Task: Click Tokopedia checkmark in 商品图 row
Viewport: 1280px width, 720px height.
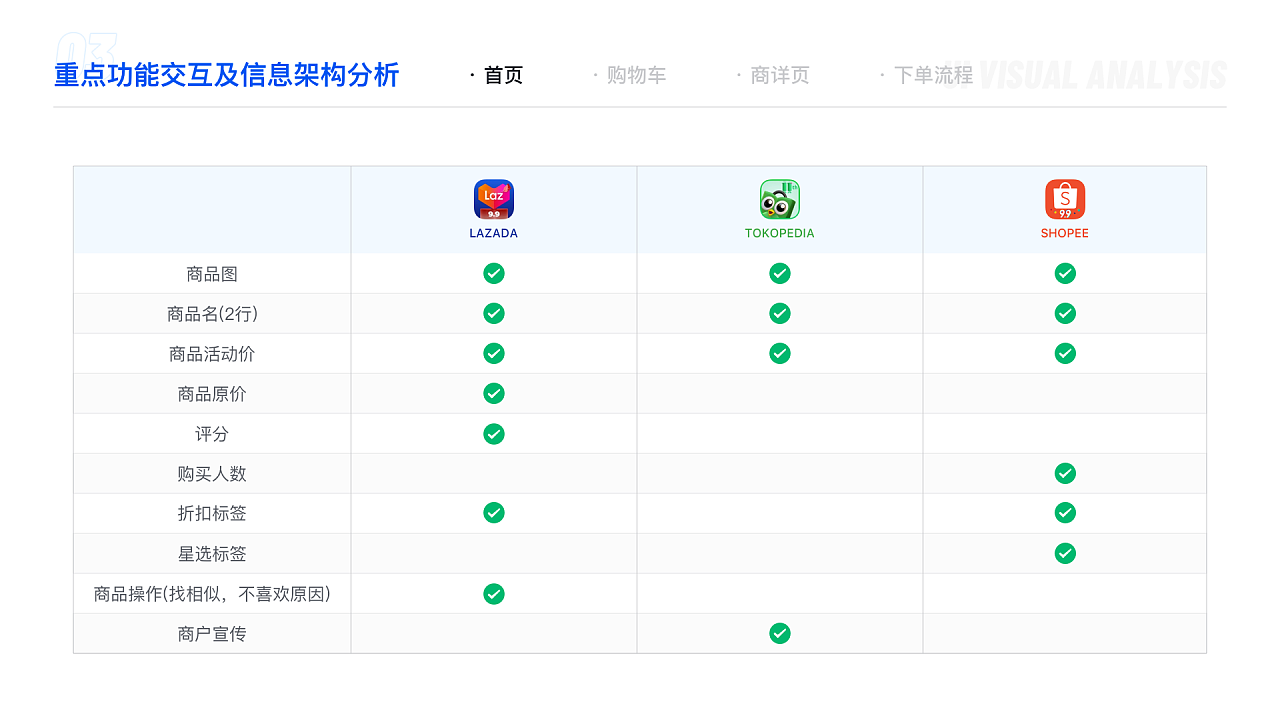Action: coord(780,273)
